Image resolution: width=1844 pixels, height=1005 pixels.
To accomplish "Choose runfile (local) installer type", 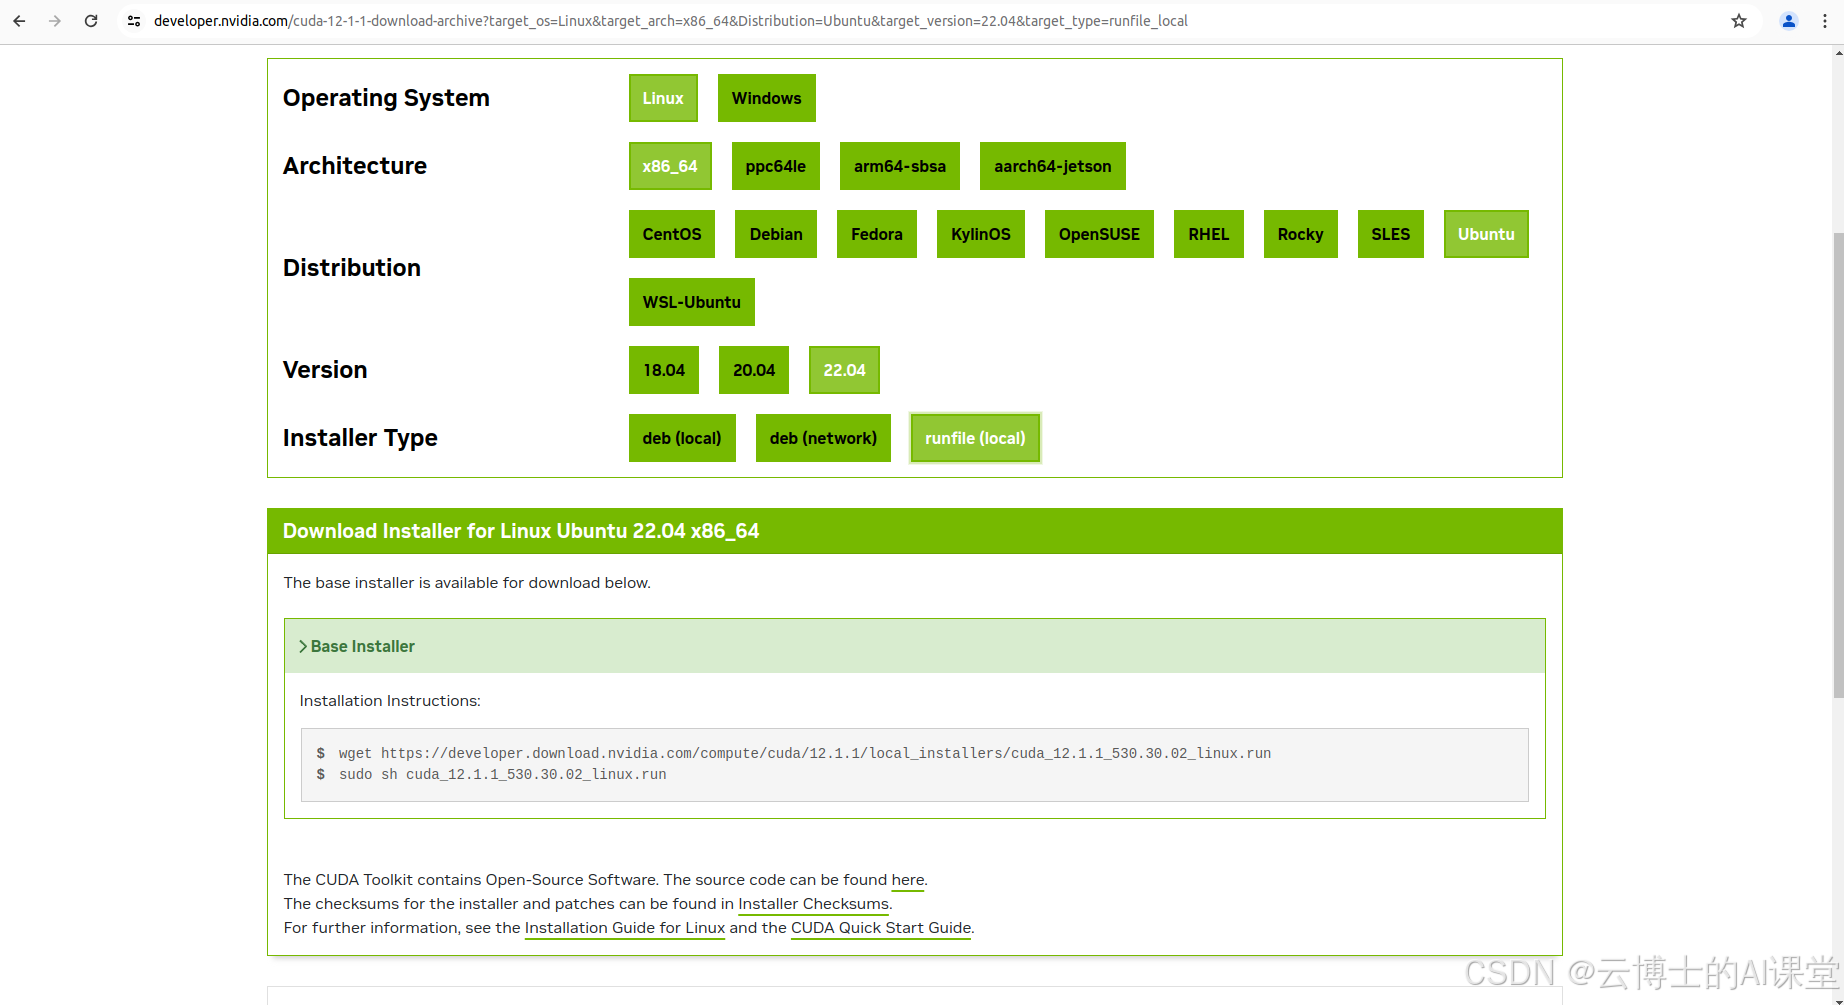I will tap(975, 438).
